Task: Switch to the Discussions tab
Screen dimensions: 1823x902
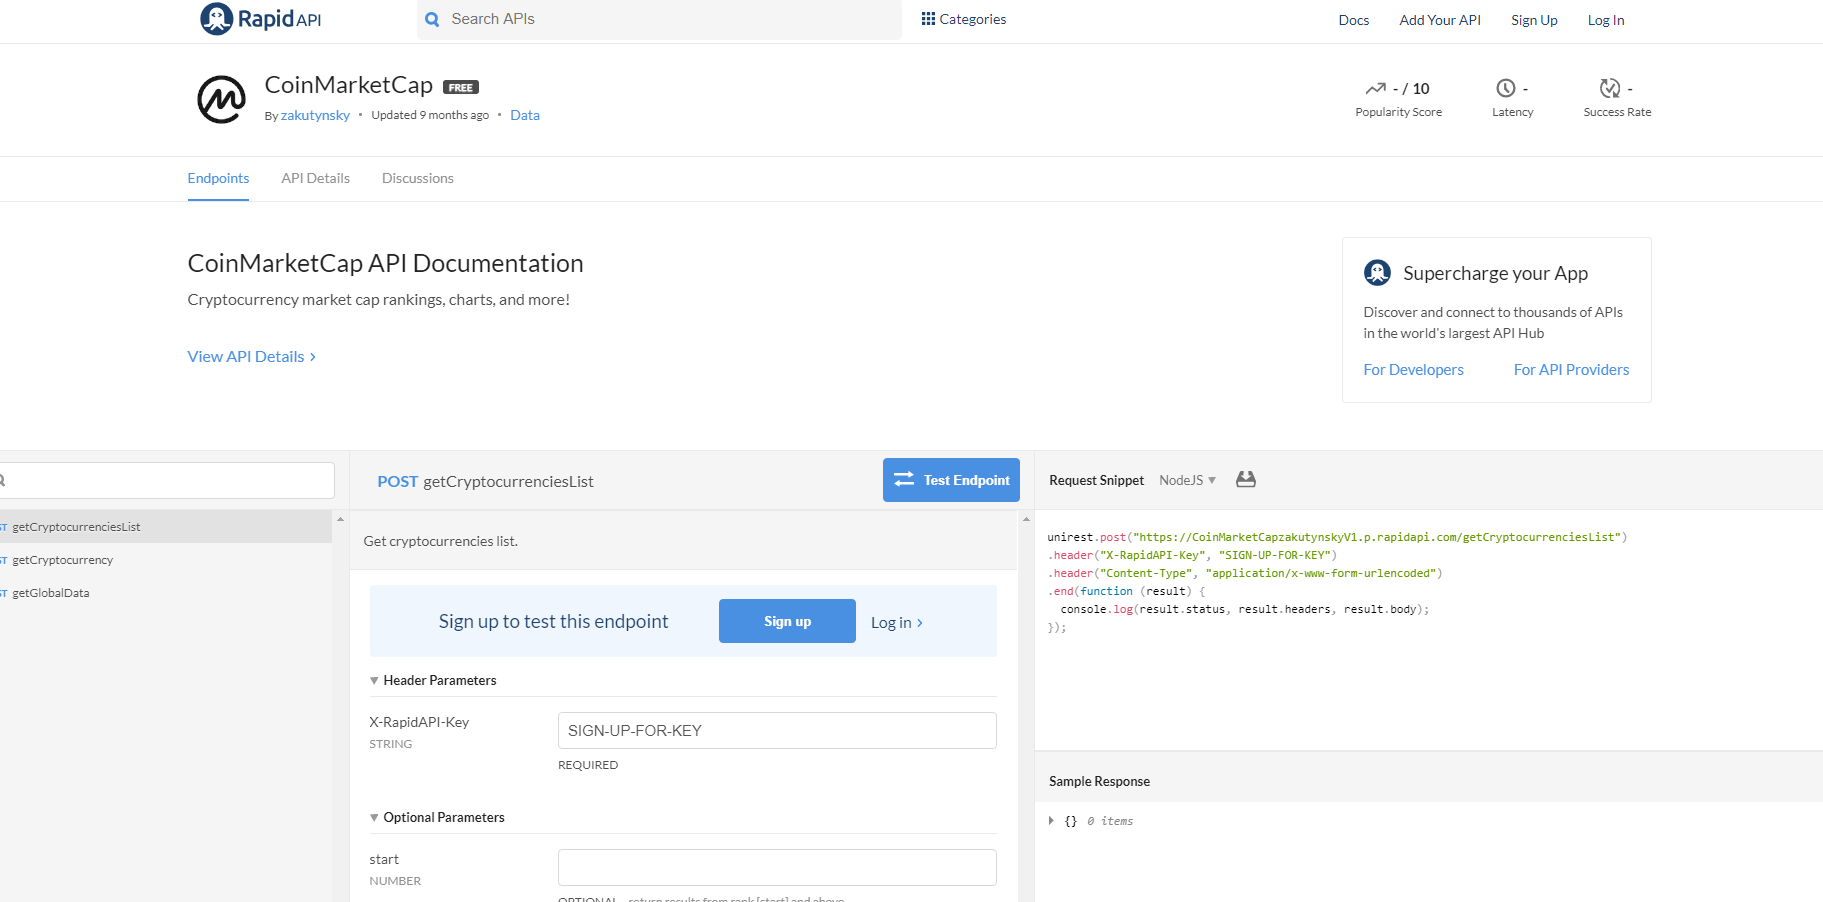Action: [x=417, y=178]
